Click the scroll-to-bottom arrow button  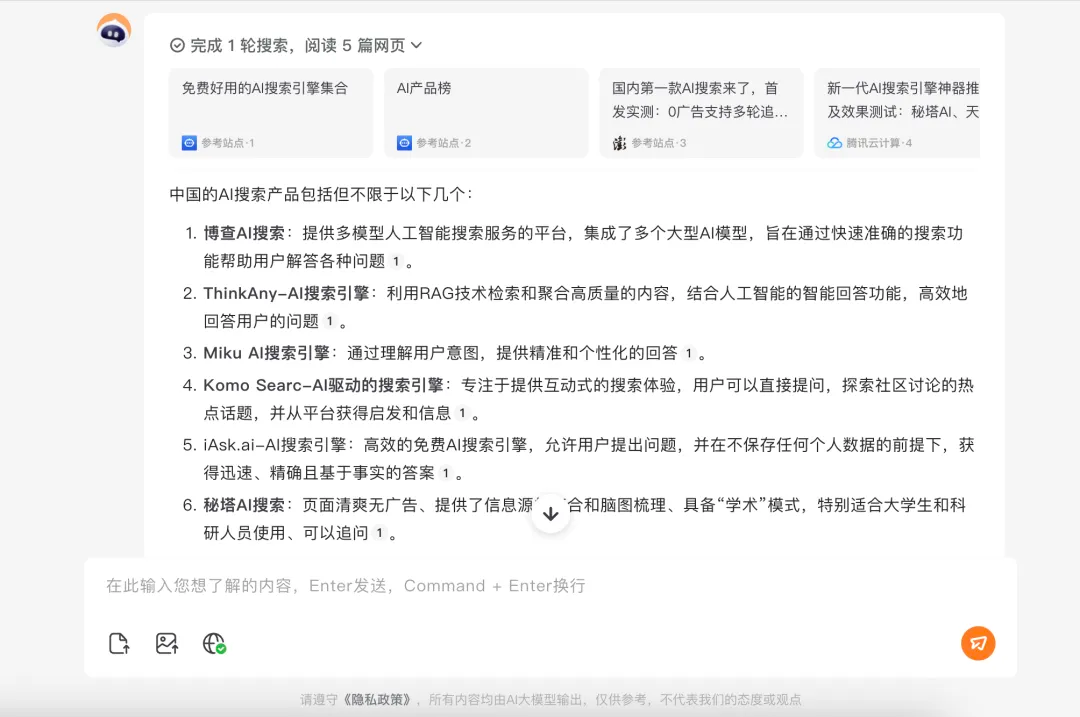tap(550, 514)
